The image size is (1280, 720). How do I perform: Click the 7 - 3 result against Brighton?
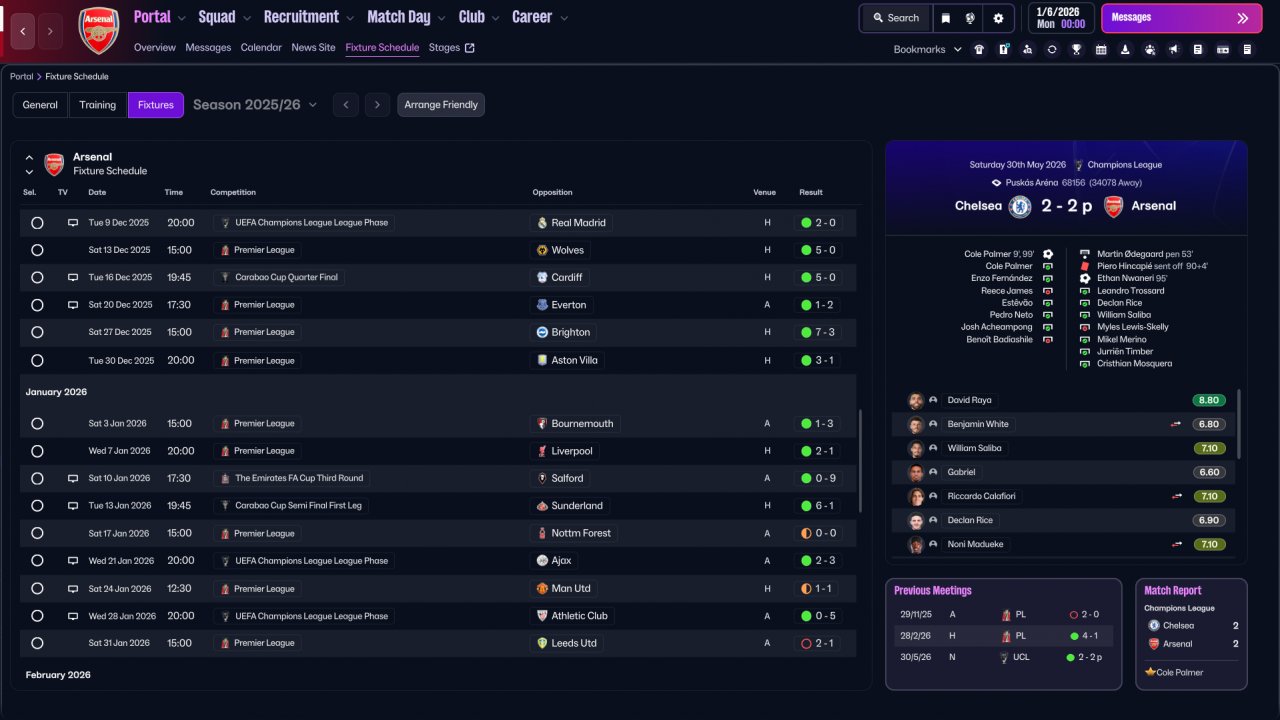[818, 332]
